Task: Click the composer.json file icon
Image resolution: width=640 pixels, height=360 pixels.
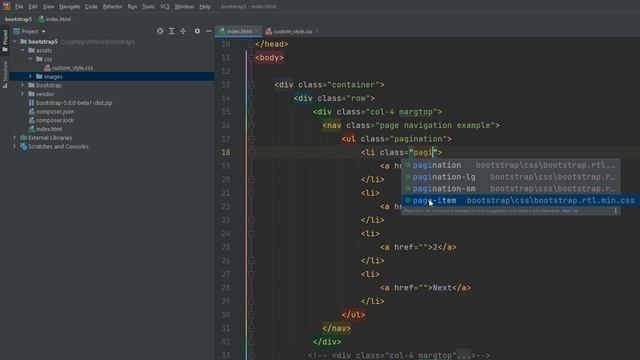Action: [31, 111]
